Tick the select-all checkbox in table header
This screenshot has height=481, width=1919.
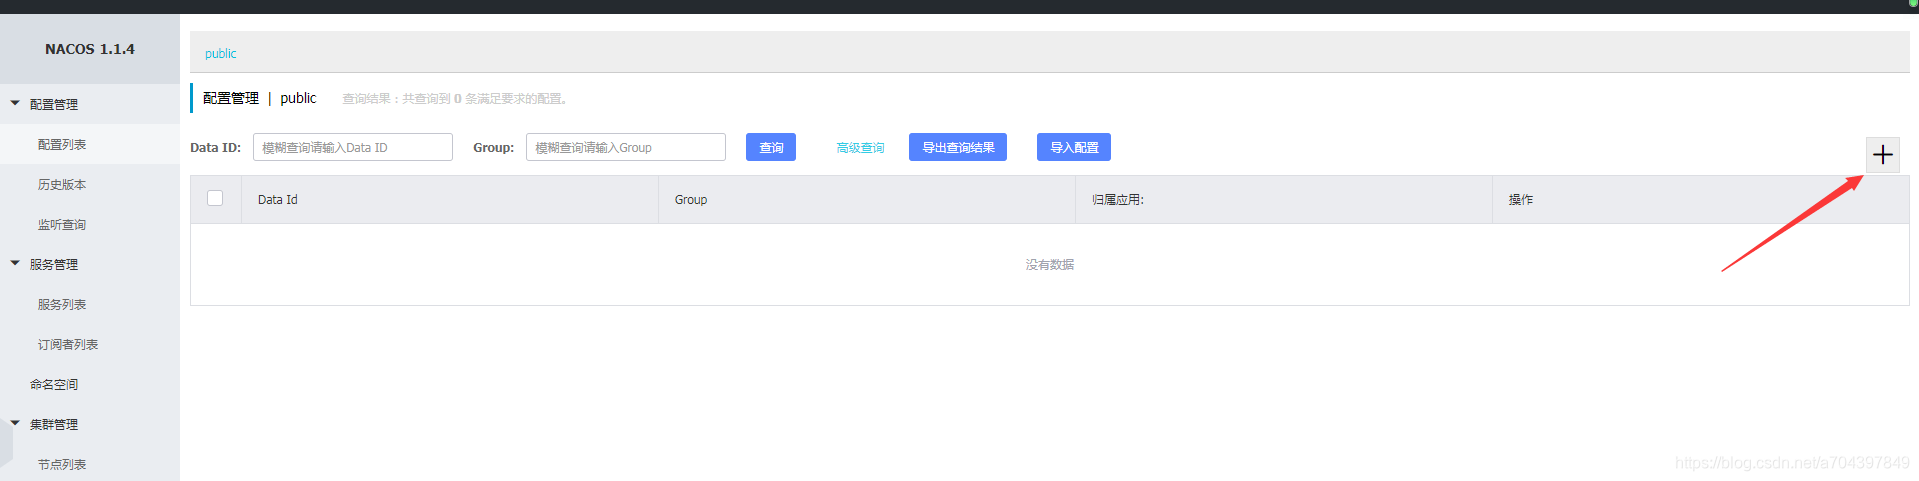pyautogui.click(x=215, y=198)
